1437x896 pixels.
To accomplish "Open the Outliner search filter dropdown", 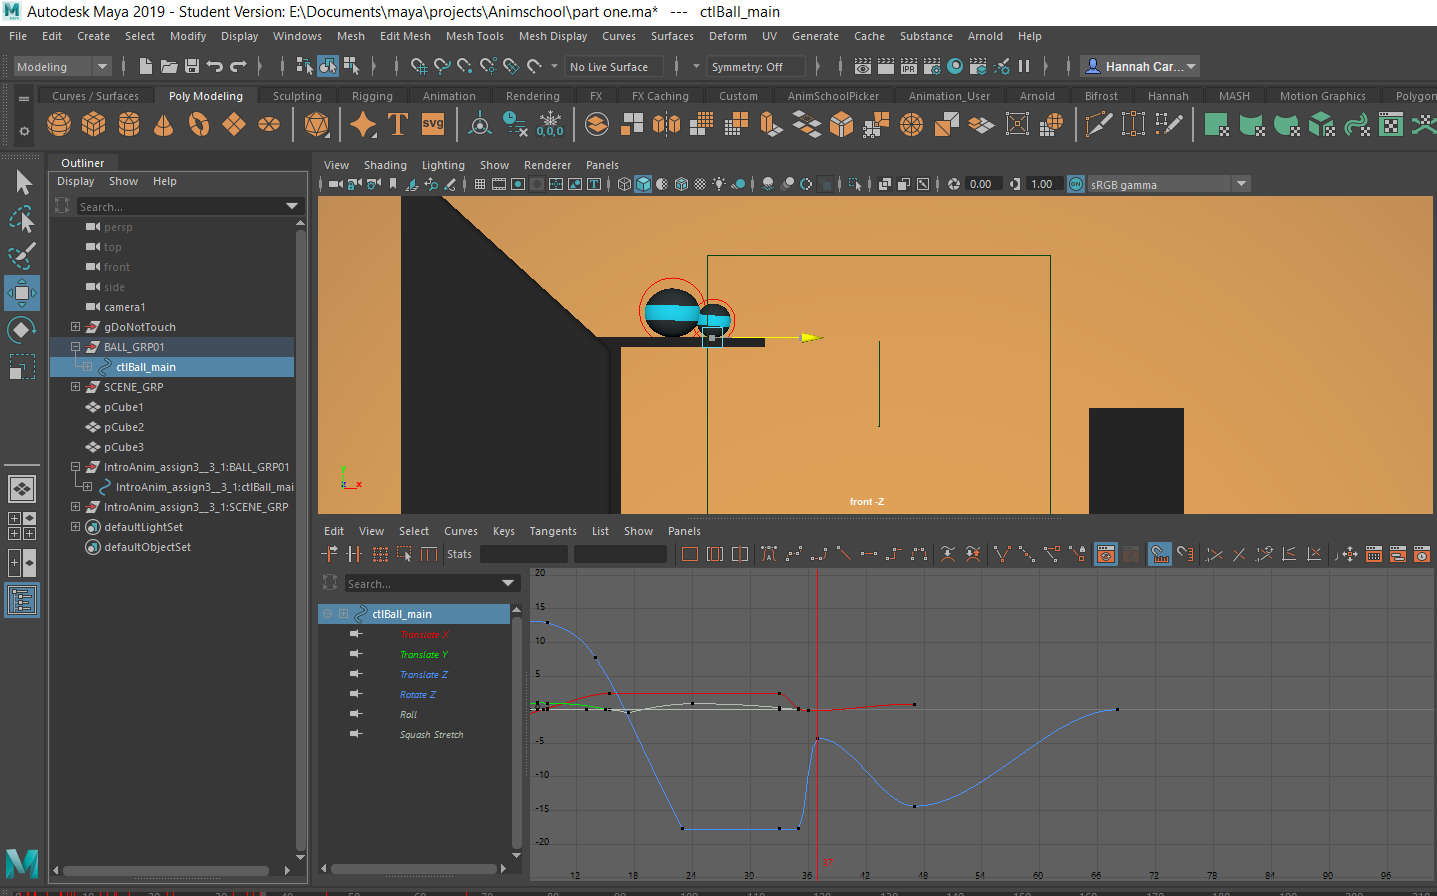I will (291, 204).
